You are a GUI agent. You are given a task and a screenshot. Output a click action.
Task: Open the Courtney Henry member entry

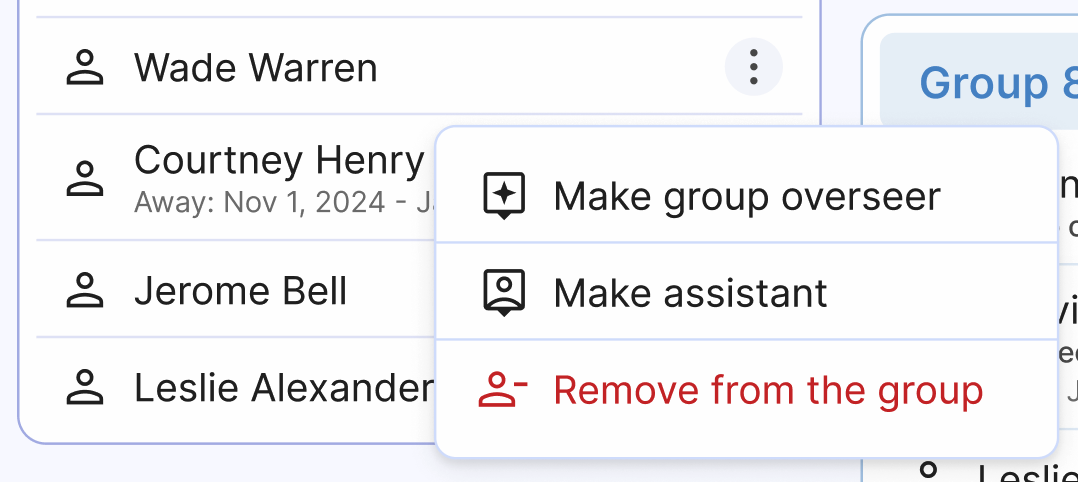[279, 161]
